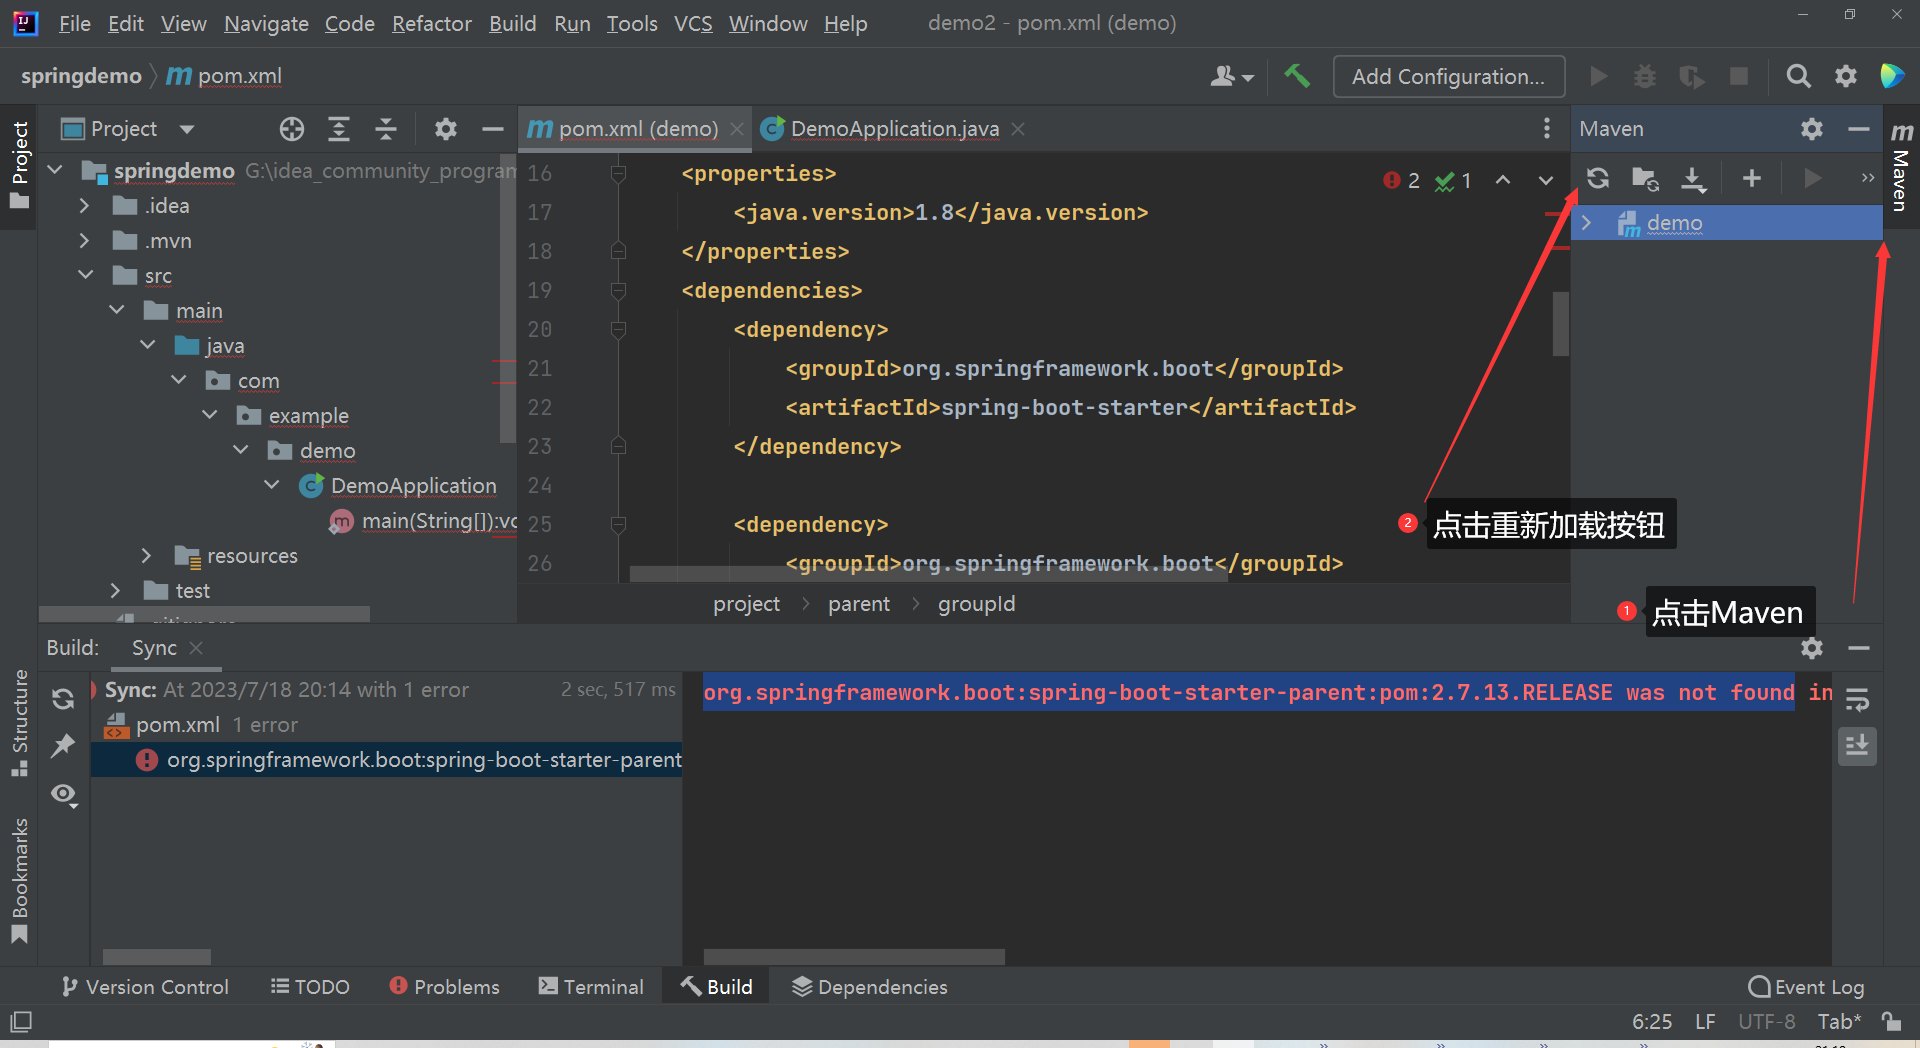The width and height of the screenshot is (1920, 1048).
Task: Toggle the read-only lock icon in status bar
Action: (x=1891, y=1021)
